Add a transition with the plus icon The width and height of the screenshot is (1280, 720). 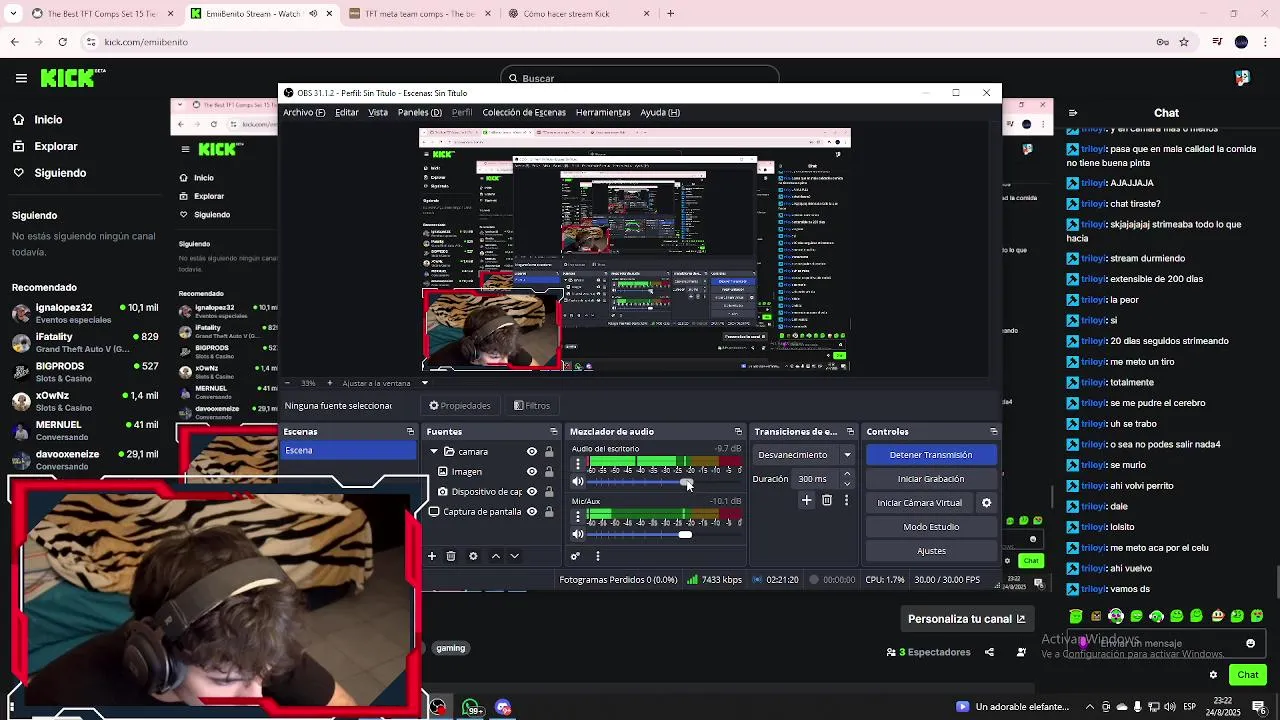pyautogui.click(x=807, y=500)
